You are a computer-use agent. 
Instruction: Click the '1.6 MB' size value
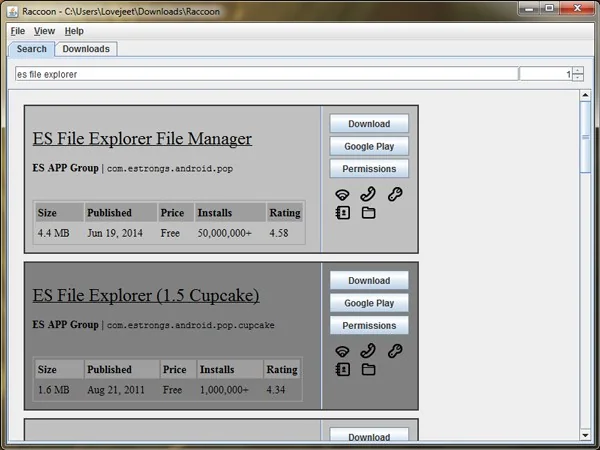54,390
